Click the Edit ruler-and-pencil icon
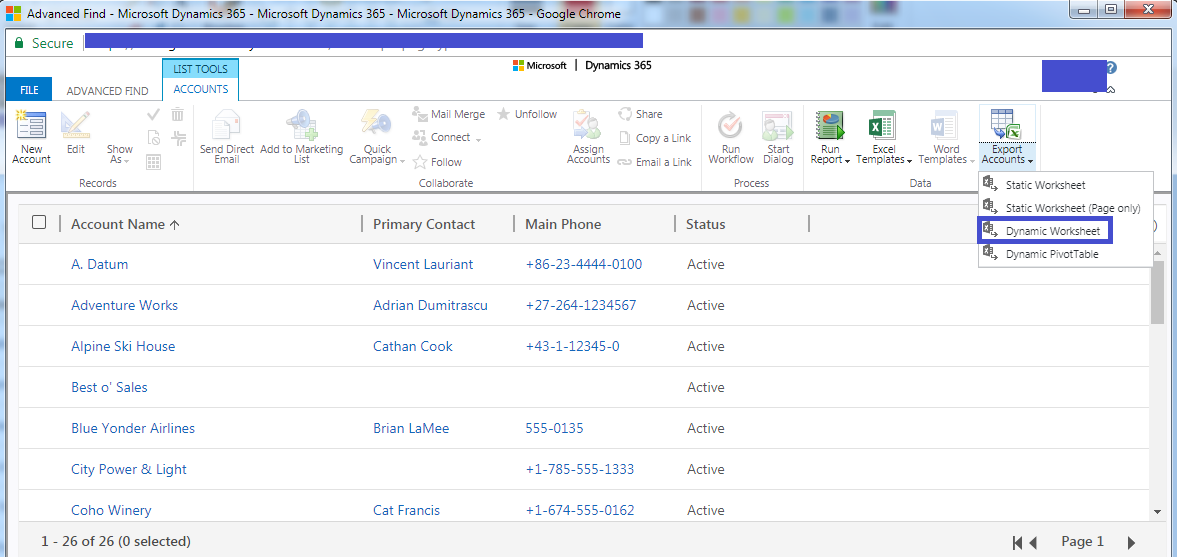The image size is (1177, 557). pos(75,125)
